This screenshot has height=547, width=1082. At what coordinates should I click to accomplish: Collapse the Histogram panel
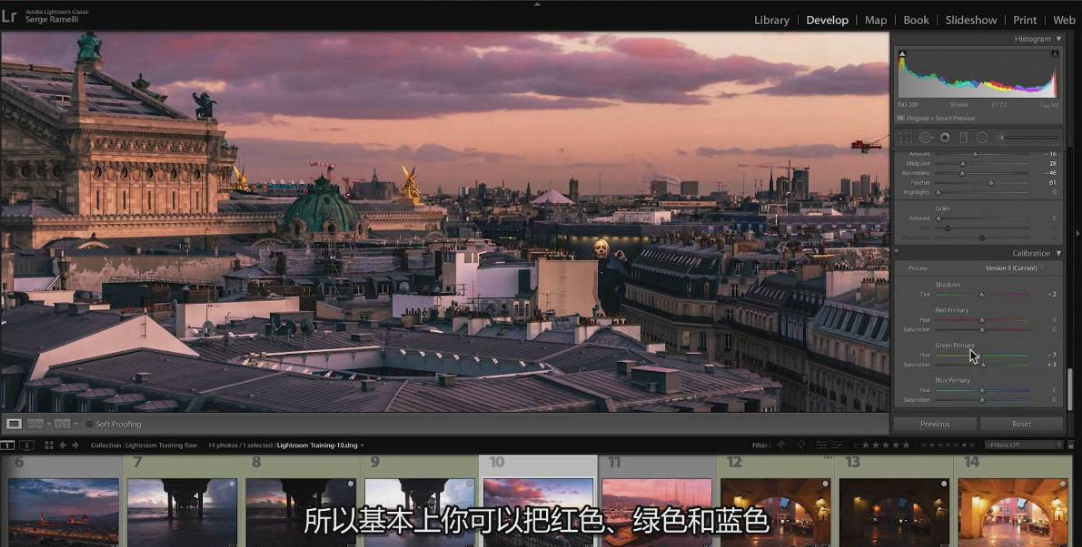click(x=1059, y=39)
